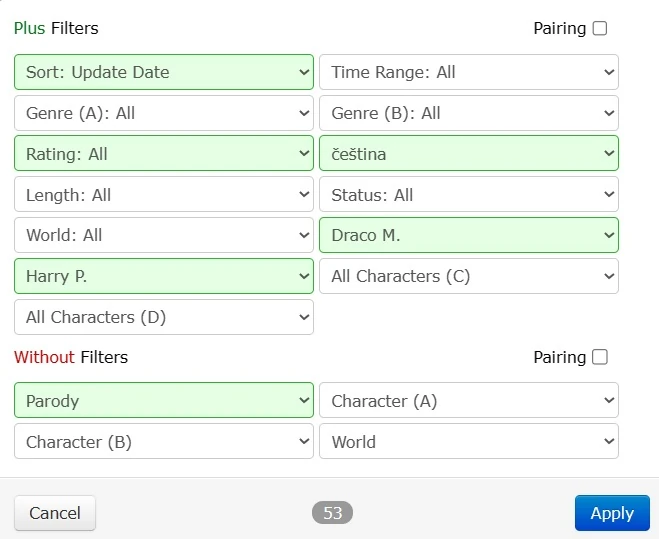Open the Length: All dropdown
659x539 pixels.
coord(164,195)
